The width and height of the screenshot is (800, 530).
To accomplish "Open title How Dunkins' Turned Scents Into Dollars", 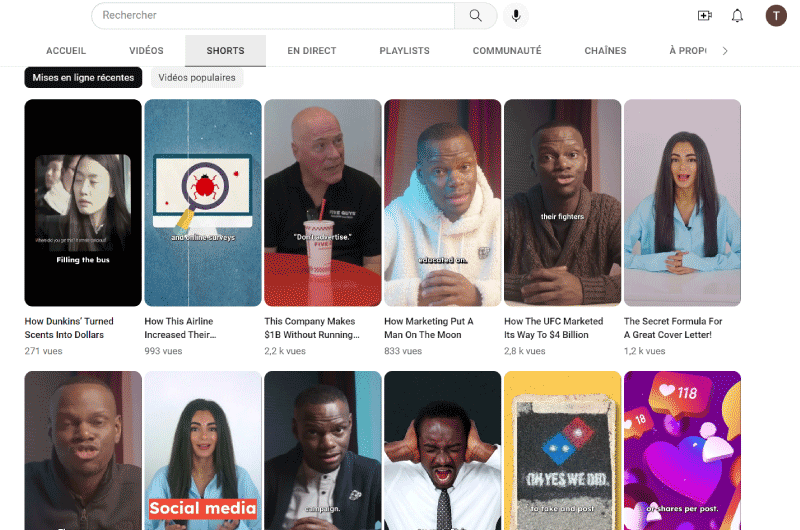I will pyautogui.click(x=69, y=328).
